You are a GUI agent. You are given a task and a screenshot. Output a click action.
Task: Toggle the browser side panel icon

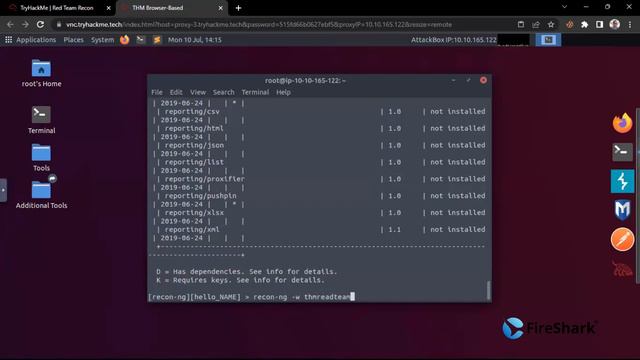pyautogui.click(x=600, y=24)
